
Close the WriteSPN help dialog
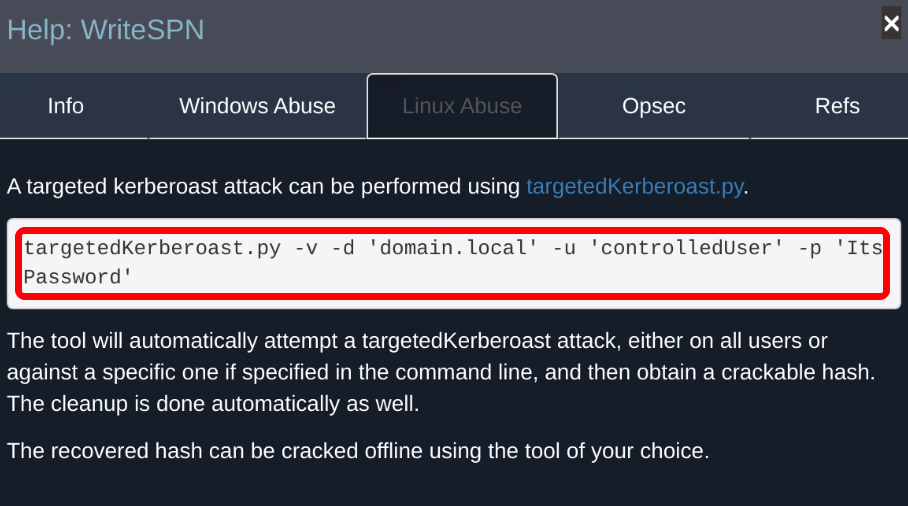[891, 24]
